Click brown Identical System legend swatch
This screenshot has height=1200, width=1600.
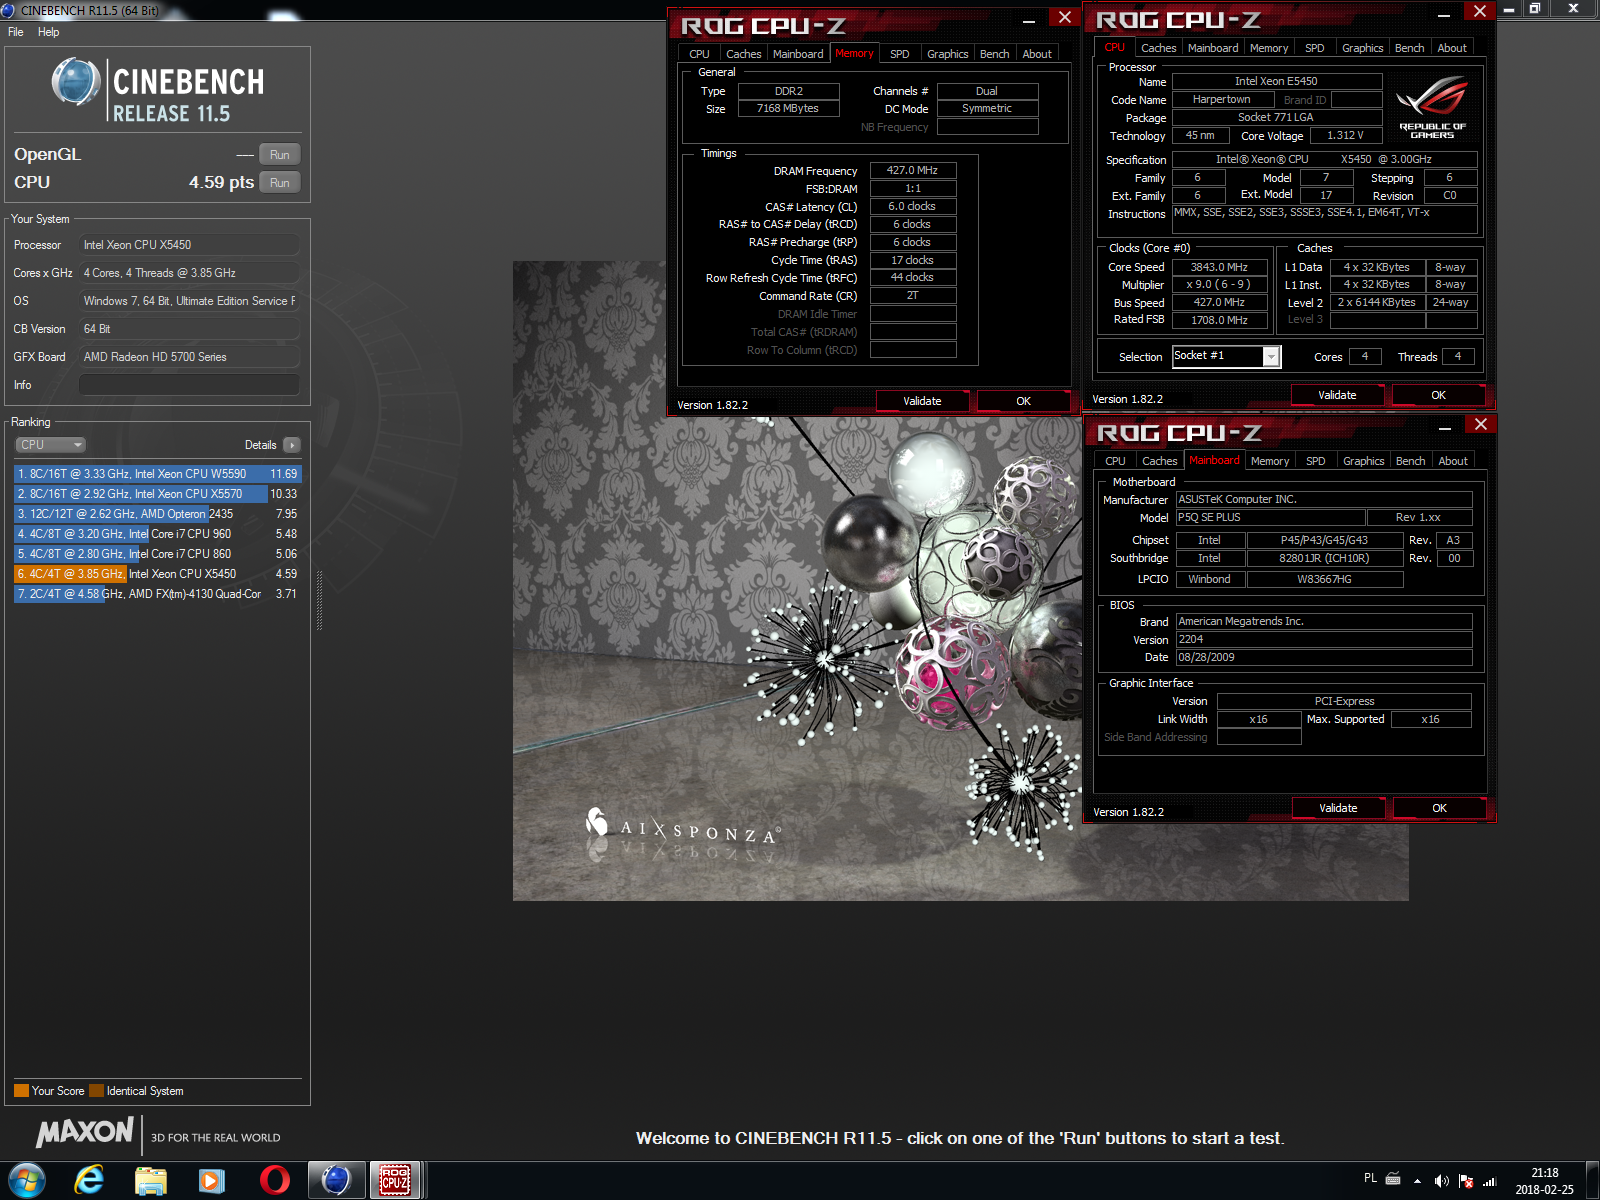pos(96,1091)
